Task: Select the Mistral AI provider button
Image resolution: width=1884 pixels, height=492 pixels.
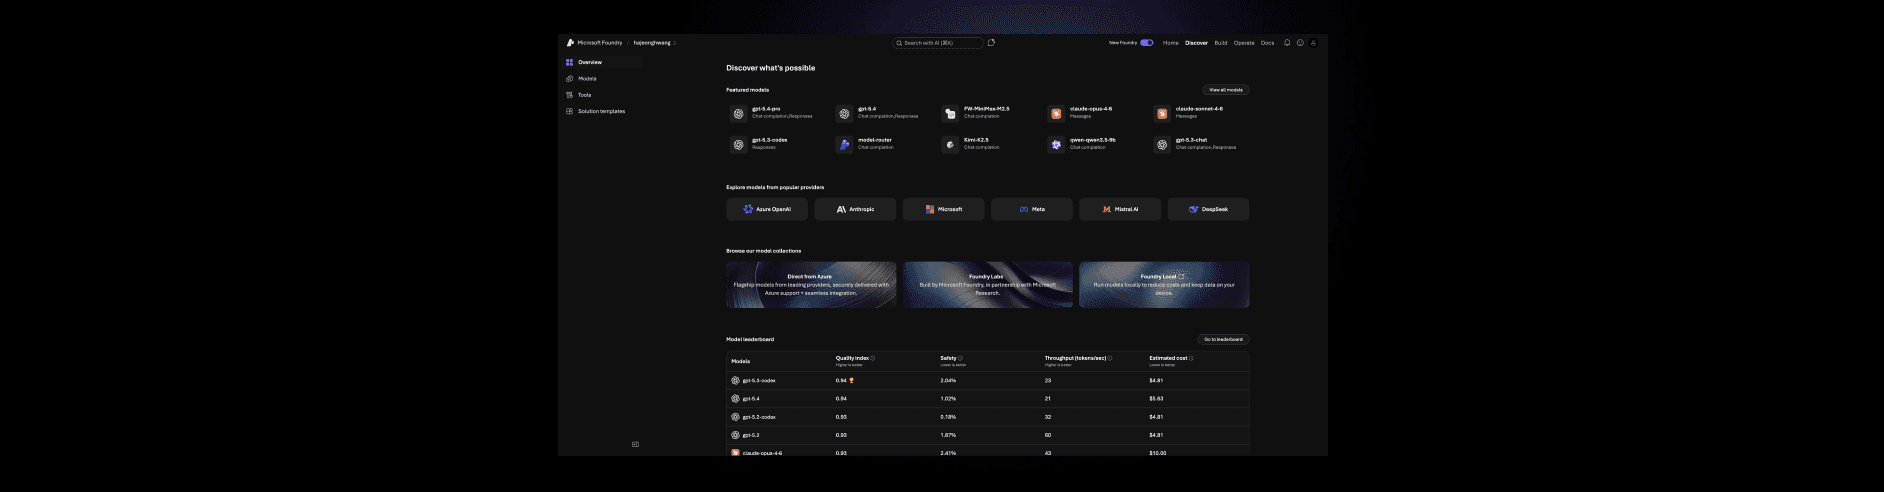Action: click(x=1120, y=209)
